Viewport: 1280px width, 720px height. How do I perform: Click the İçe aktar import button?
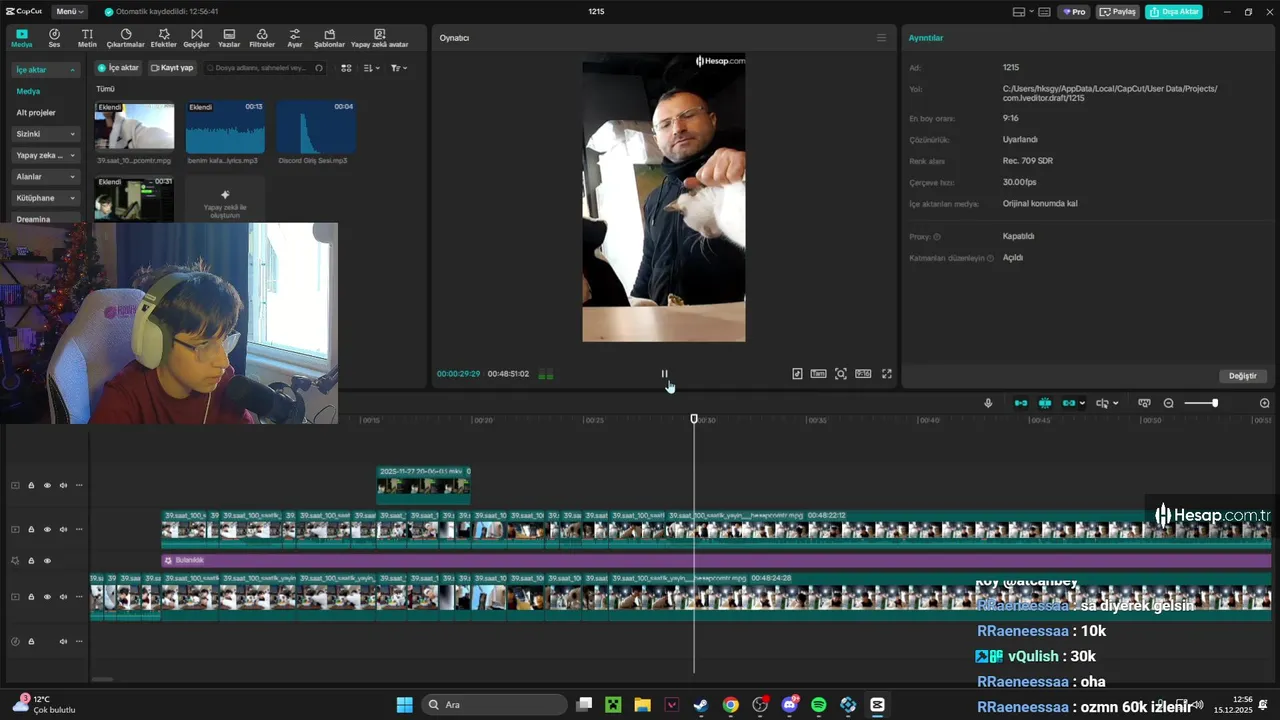click(x=118, y=68)
